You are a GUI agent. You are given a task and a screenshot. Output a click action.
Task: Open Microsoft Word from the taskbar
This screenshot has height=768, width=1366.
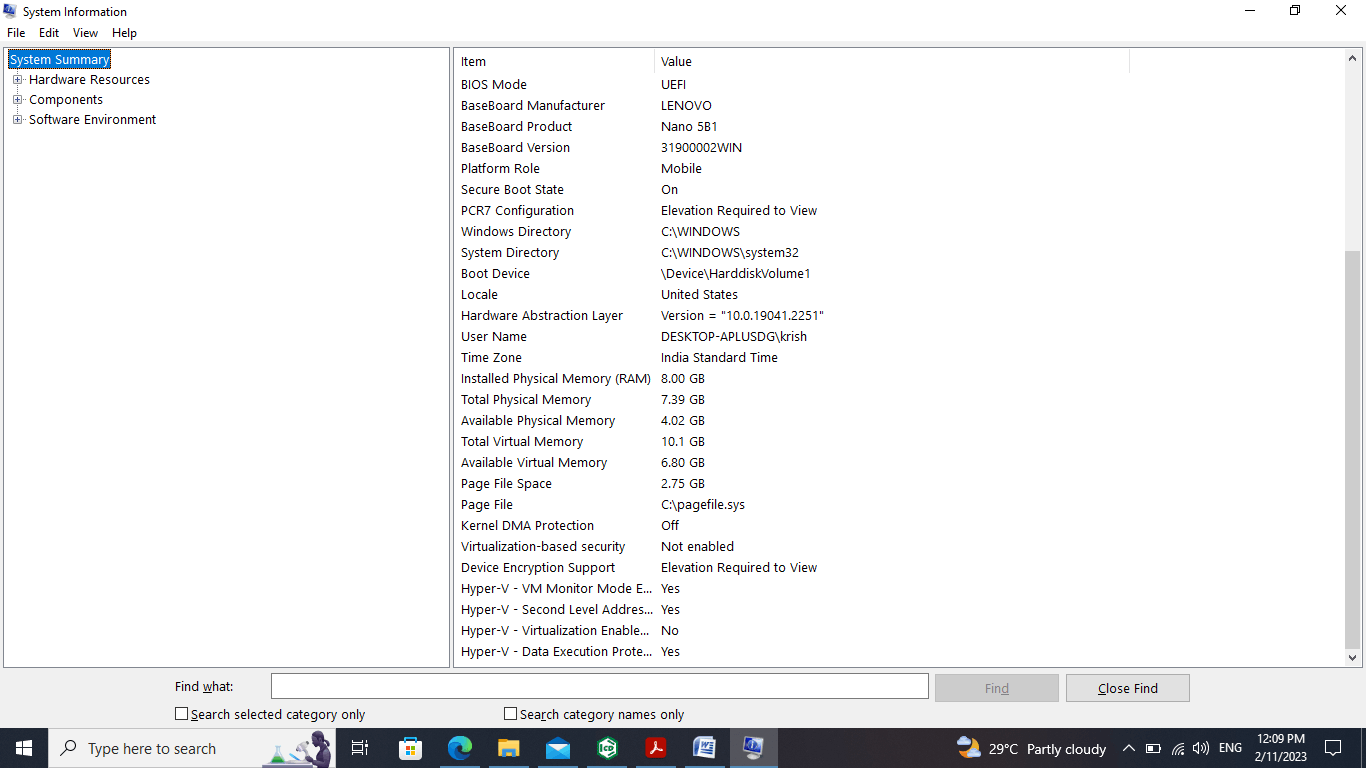point(705,748)
